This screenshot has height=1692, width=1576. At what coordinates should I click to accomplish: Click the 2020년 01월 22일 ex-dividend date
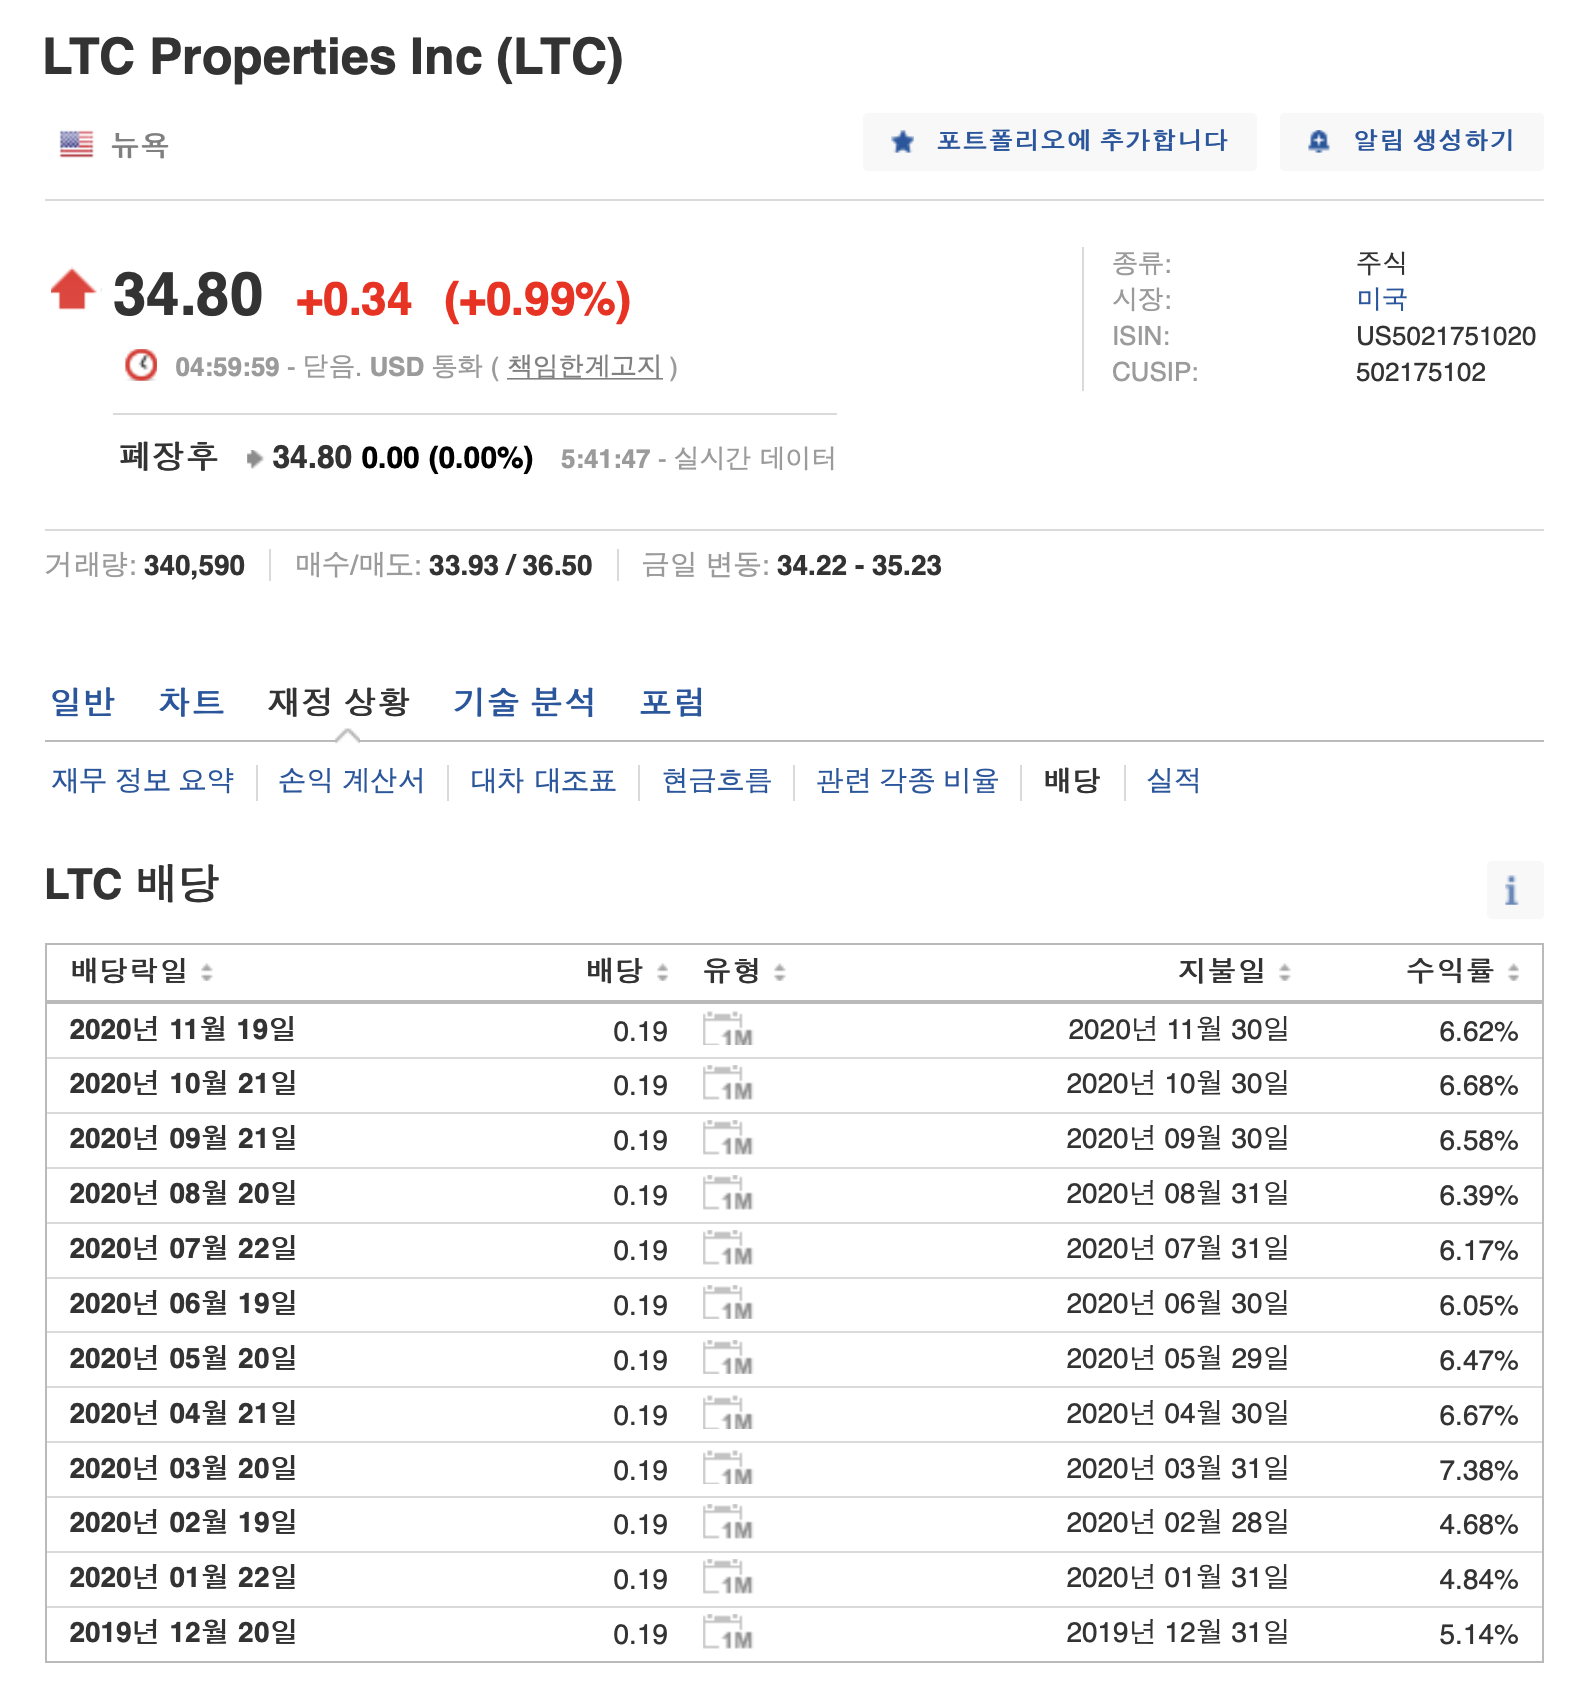pos(183,1578)
